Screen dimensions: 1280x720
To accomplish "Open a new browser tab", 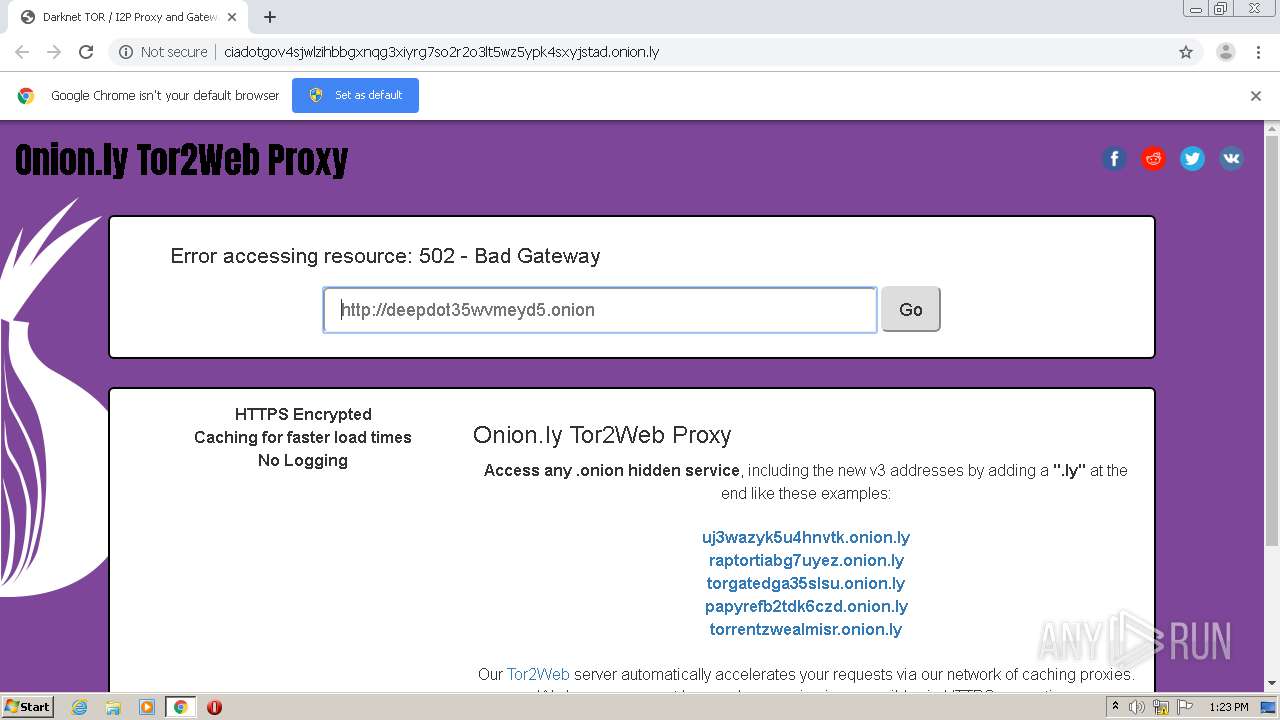I will click(x=270, y=17).
